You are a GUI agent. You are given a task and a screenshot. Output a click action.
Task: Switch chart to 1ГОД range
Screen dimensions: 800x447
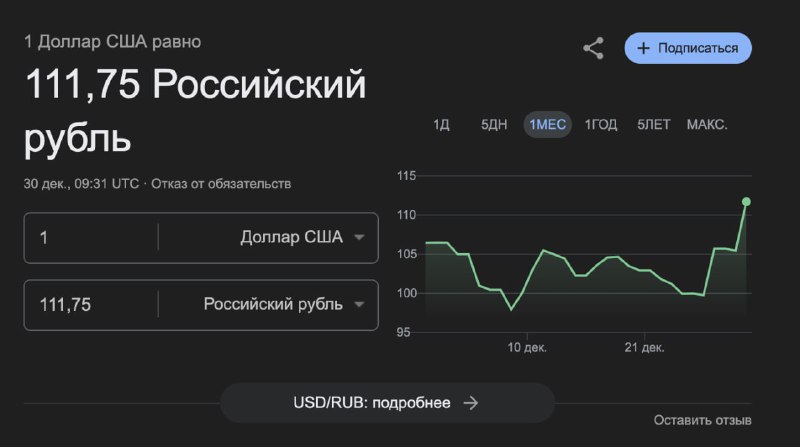601,125
